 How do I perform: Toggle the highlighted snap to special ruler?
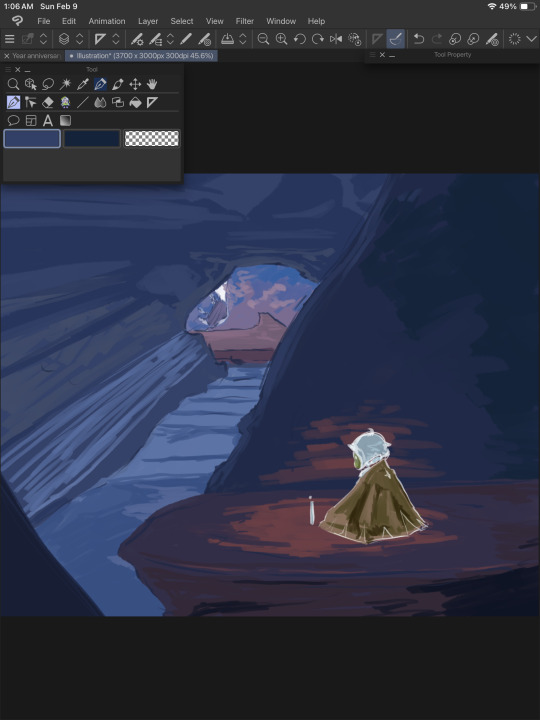pos(395,39)
